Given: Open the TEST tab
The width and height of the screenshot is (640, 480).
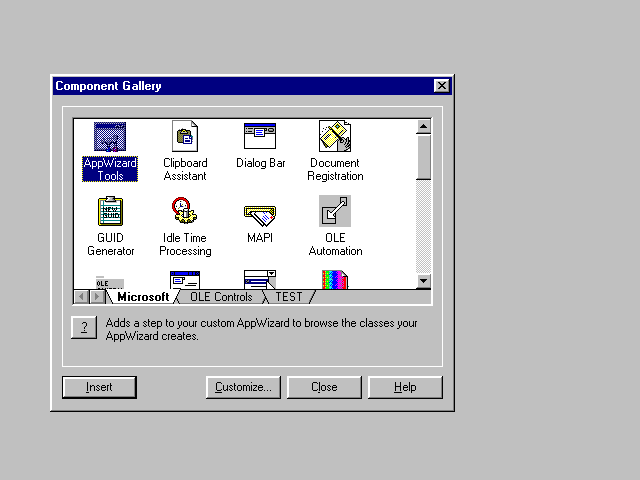Looking at the screenshot, I should pos(289,297).
